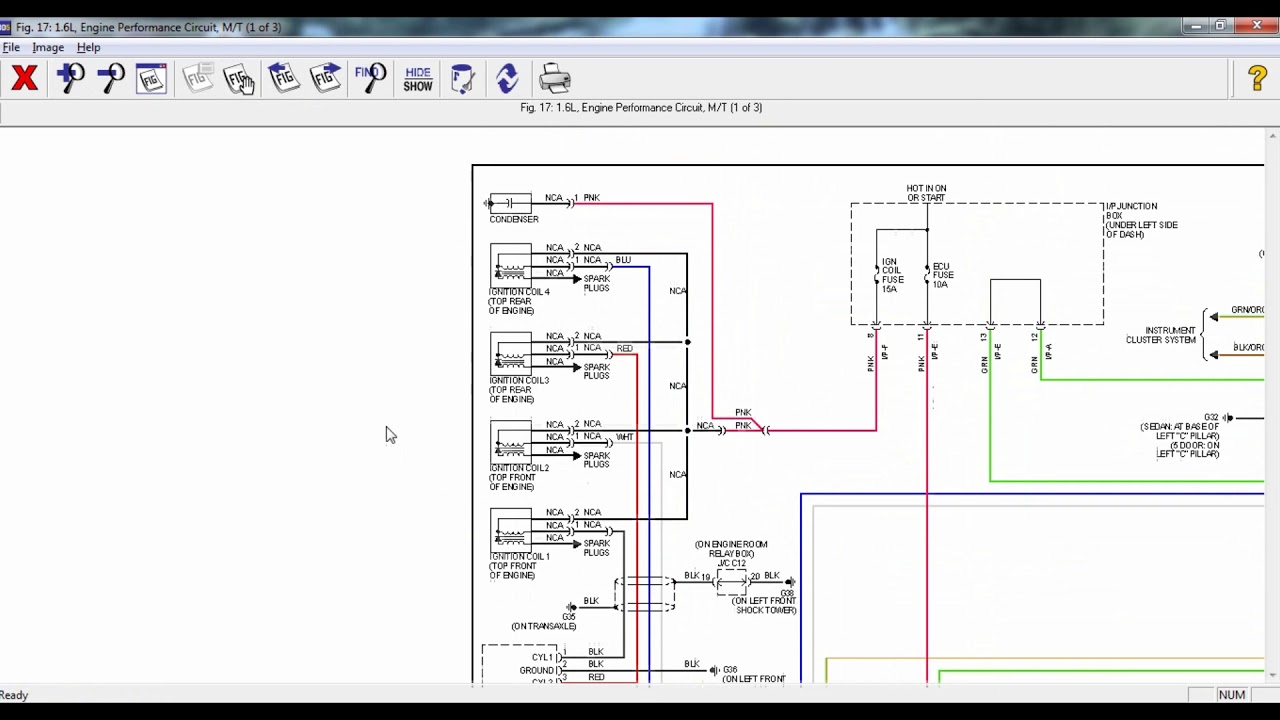Screen dimensions: 1280x720
Task: Click the figure caption below toolbar
Action: [x=641, y=107]
